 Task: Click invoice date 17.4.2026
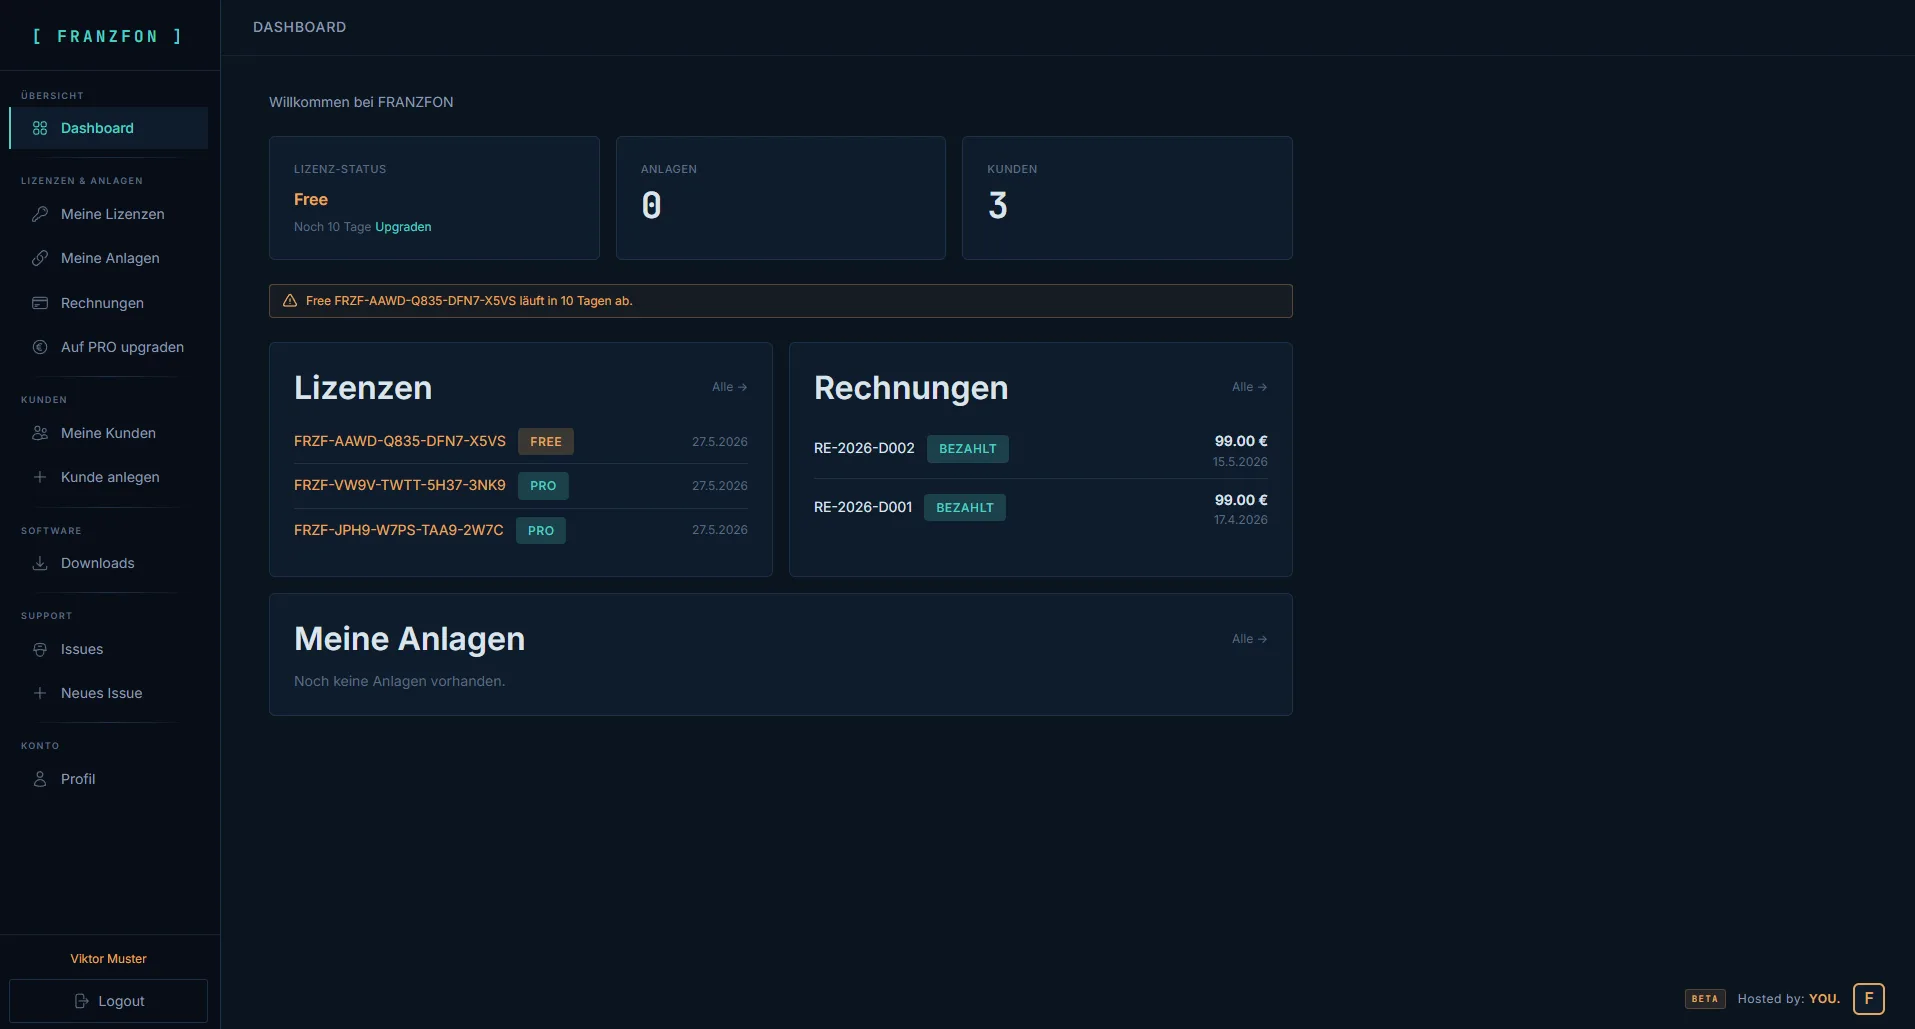pos(1241,520)
